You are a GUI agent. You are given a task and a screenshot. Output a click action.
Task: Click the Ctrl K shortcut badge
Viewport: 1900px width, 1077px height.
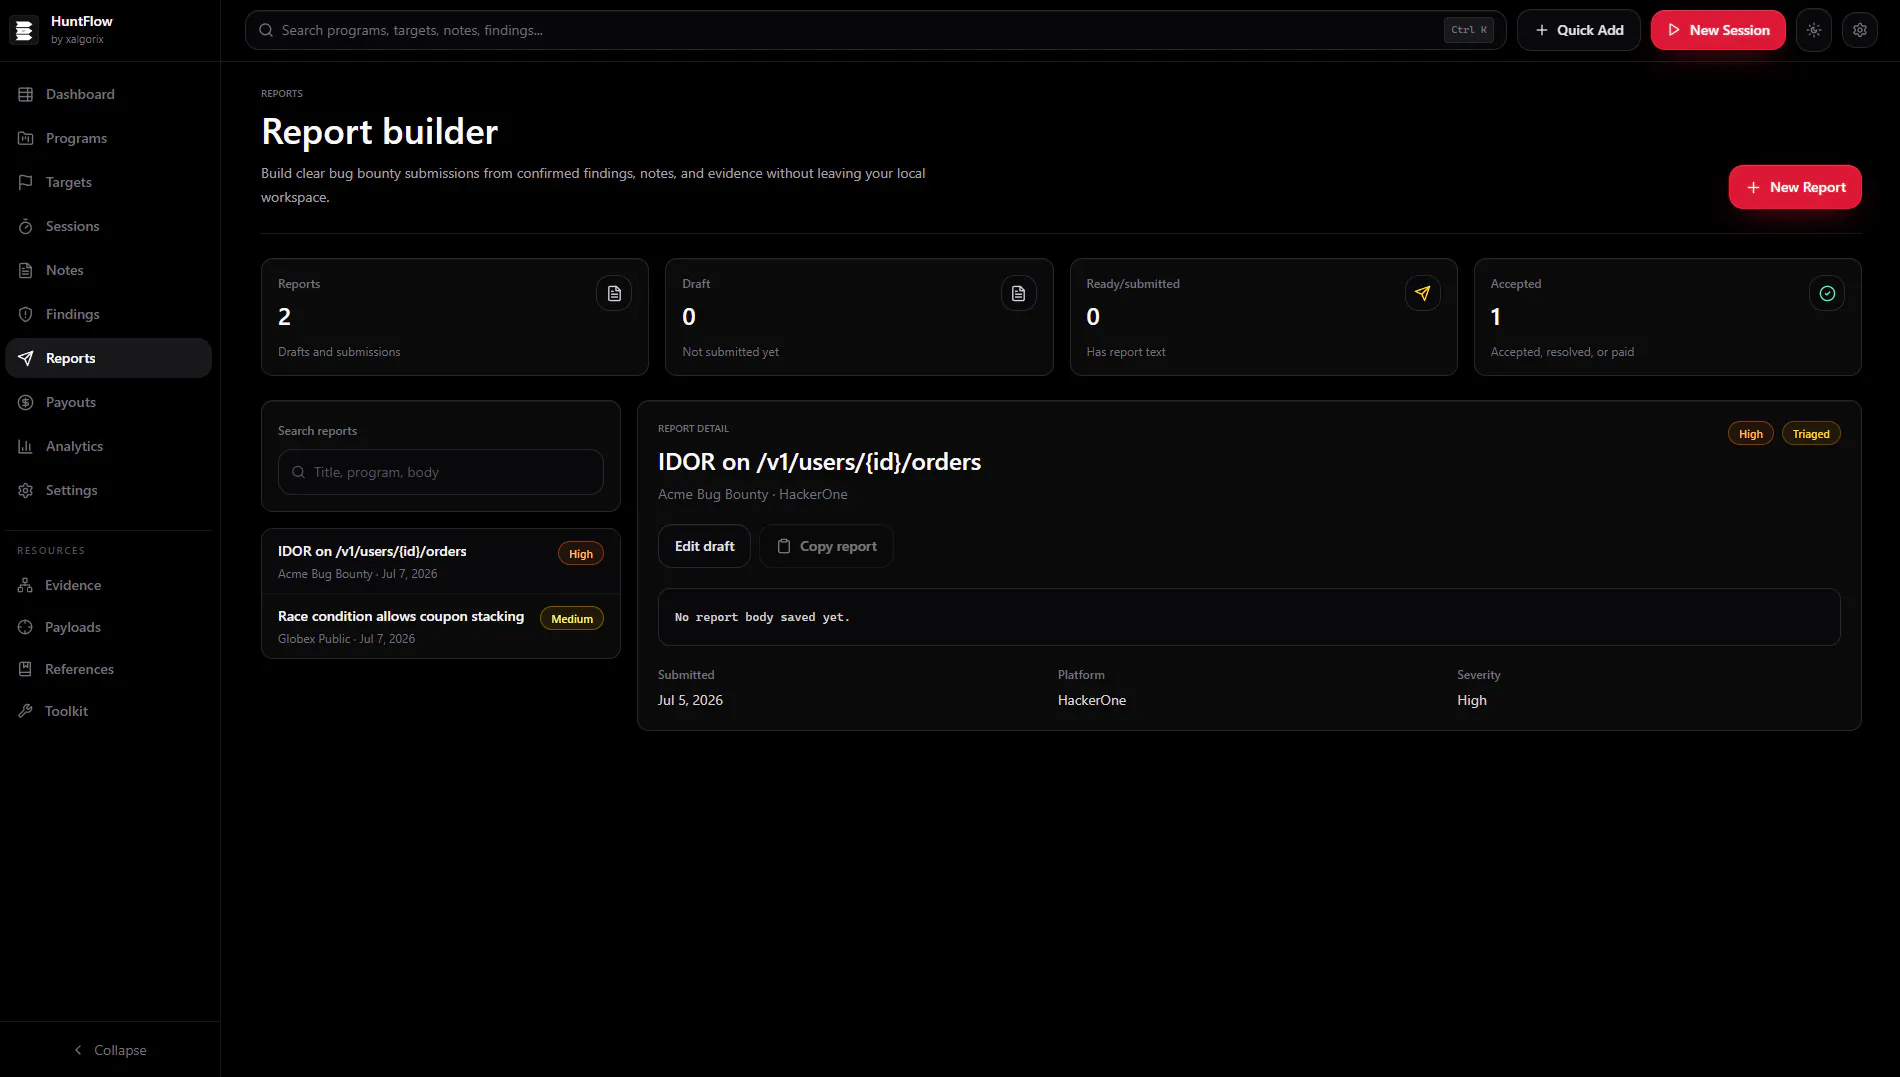coord(1469,30)
